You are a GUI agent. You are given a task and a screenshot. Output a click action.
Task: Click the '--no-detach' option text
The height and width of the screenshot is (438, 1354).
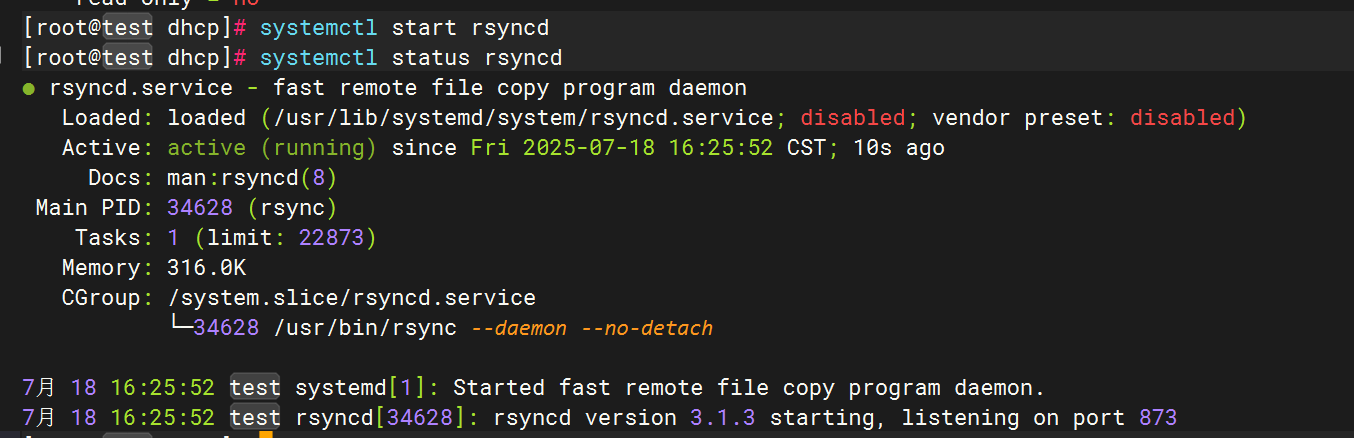click(647, 328)
